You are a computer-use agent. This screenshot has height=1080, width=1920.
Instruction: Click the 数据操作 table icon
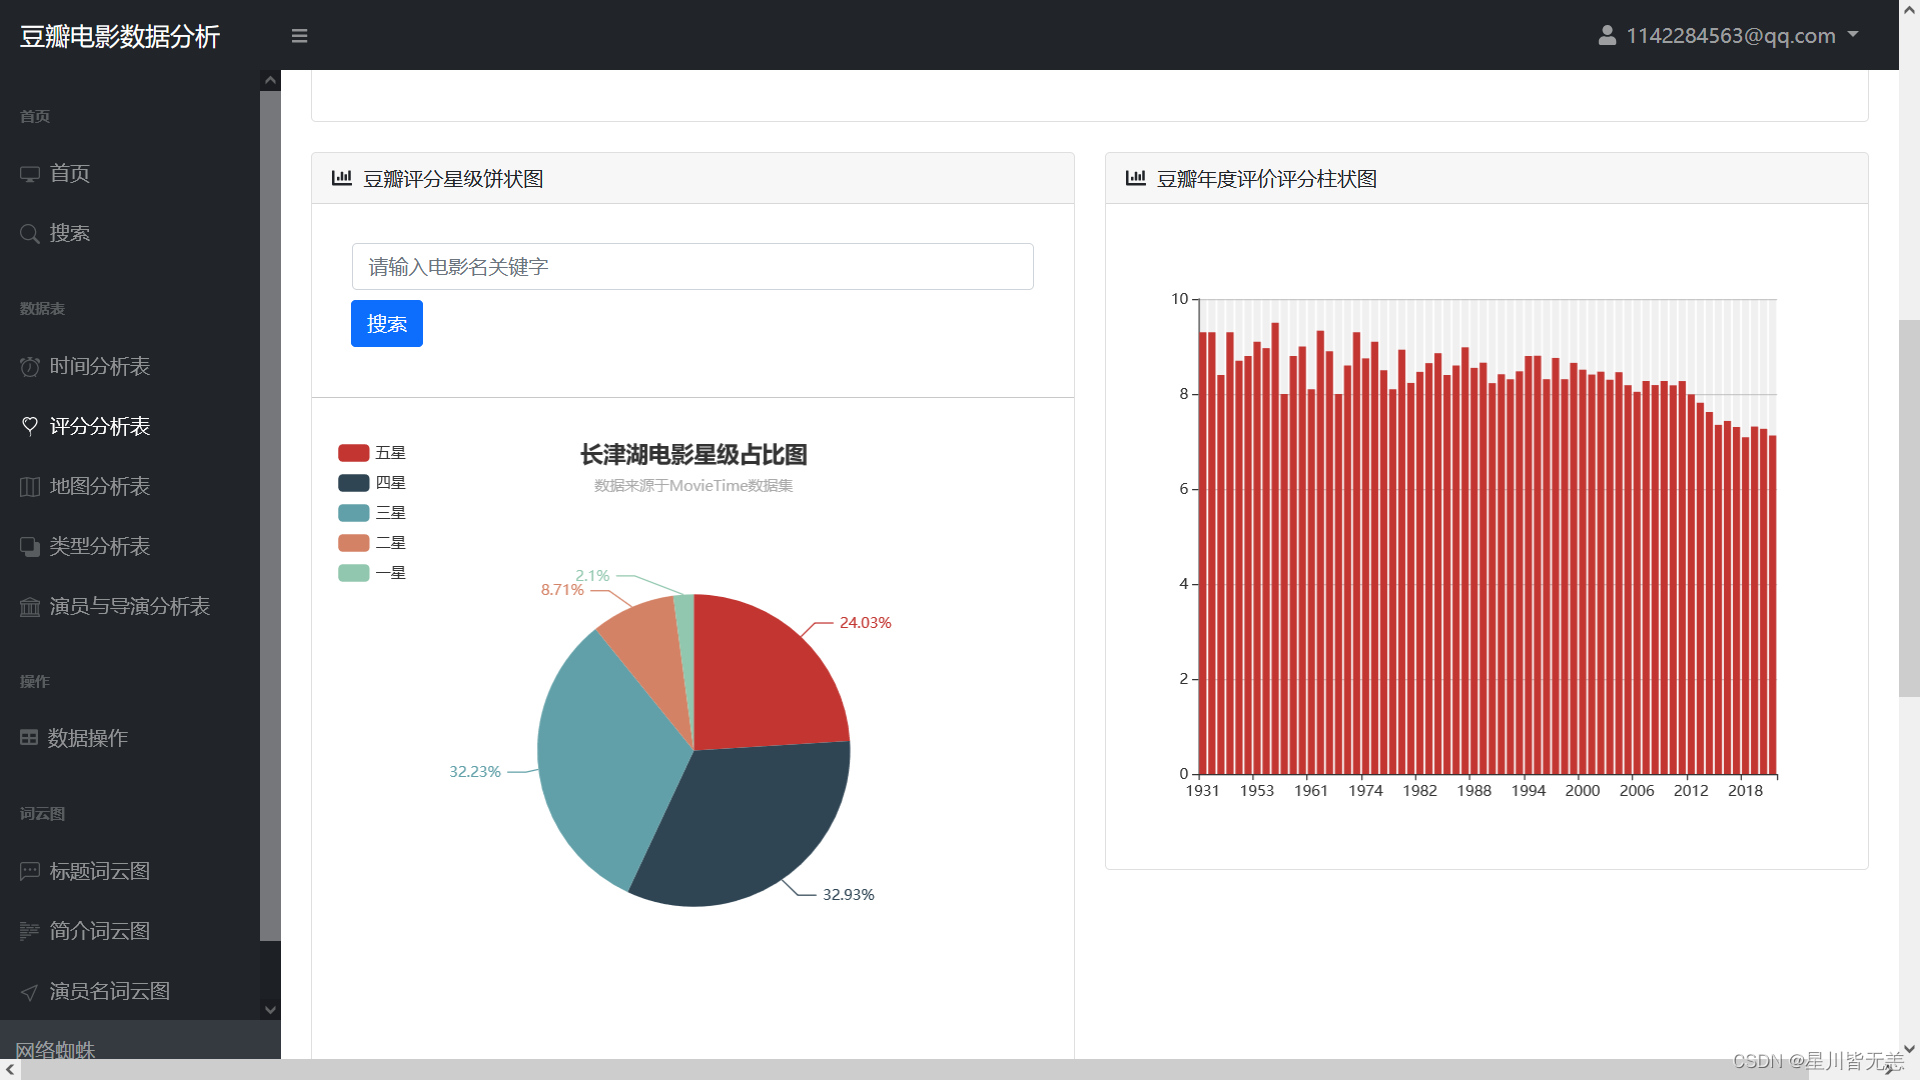(x=29, y=738)
